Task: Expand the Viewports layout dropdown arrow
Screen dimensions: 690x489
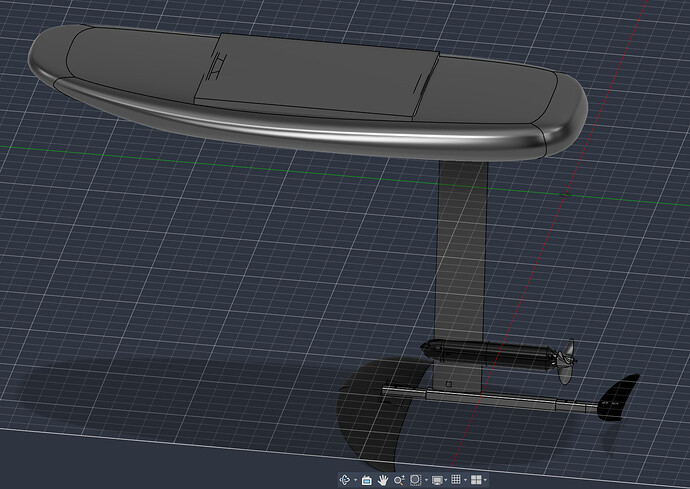Action: [x=485, y=480]
